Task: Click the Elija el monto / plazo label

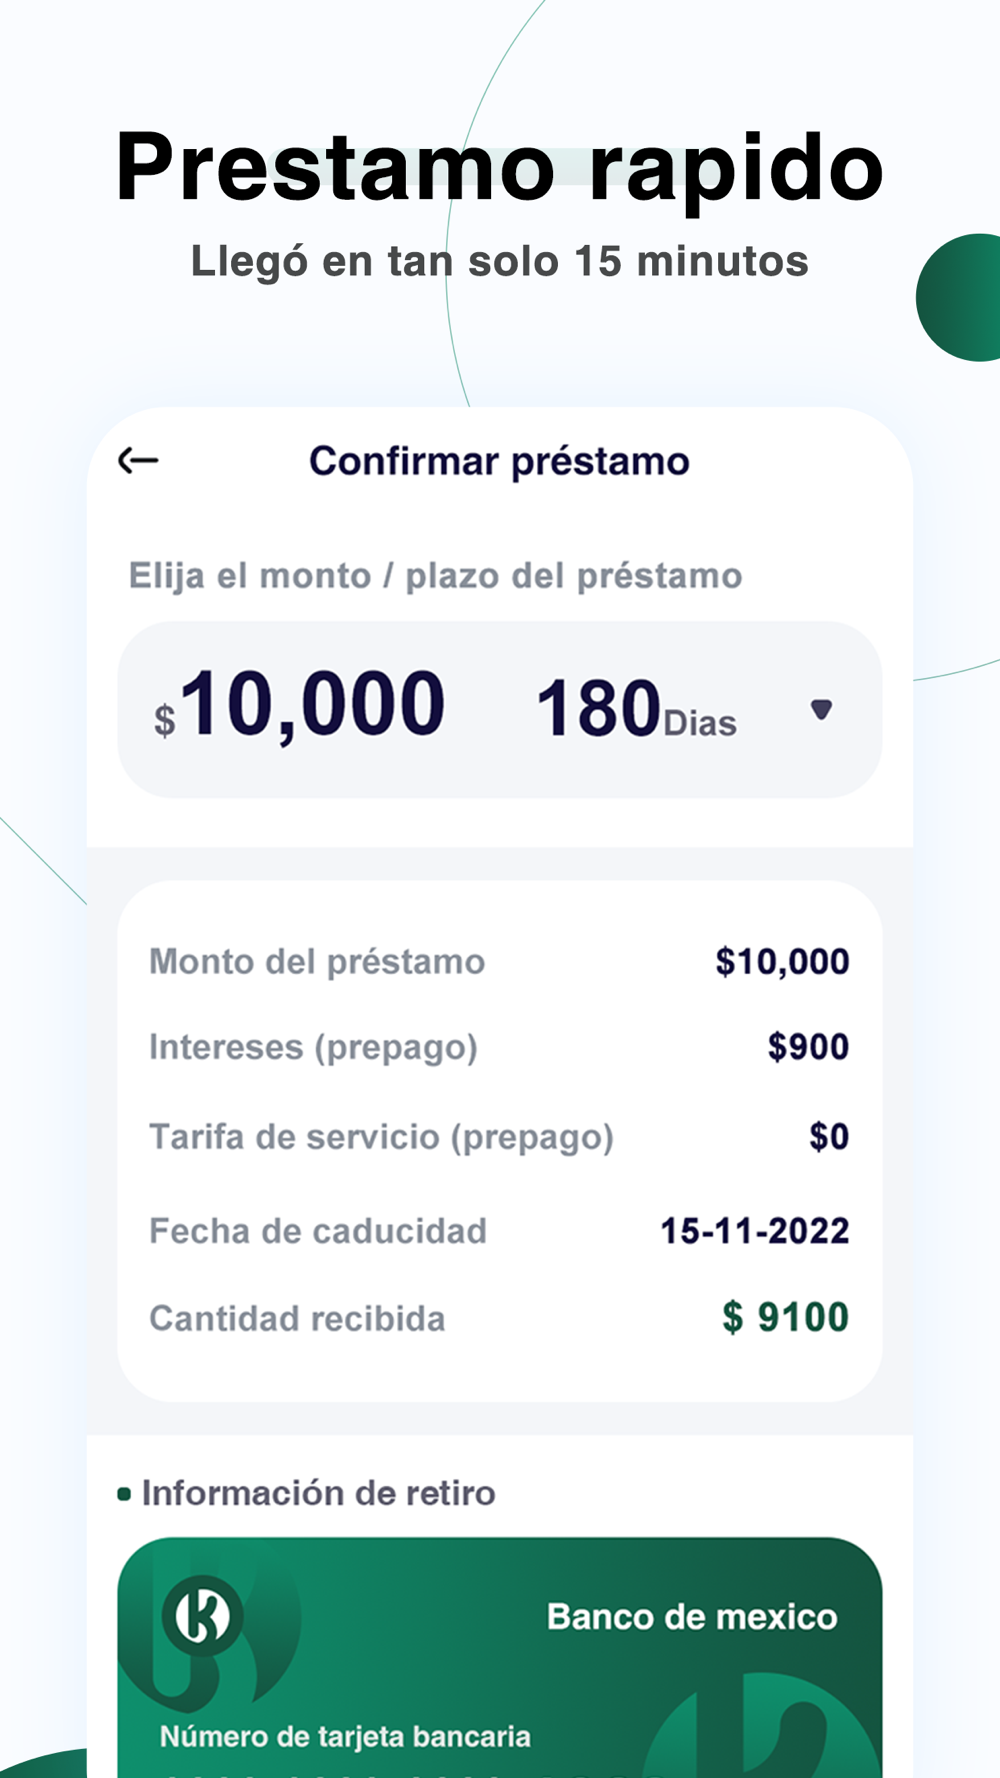Action: pyautogui.click(x=435, y=576)
